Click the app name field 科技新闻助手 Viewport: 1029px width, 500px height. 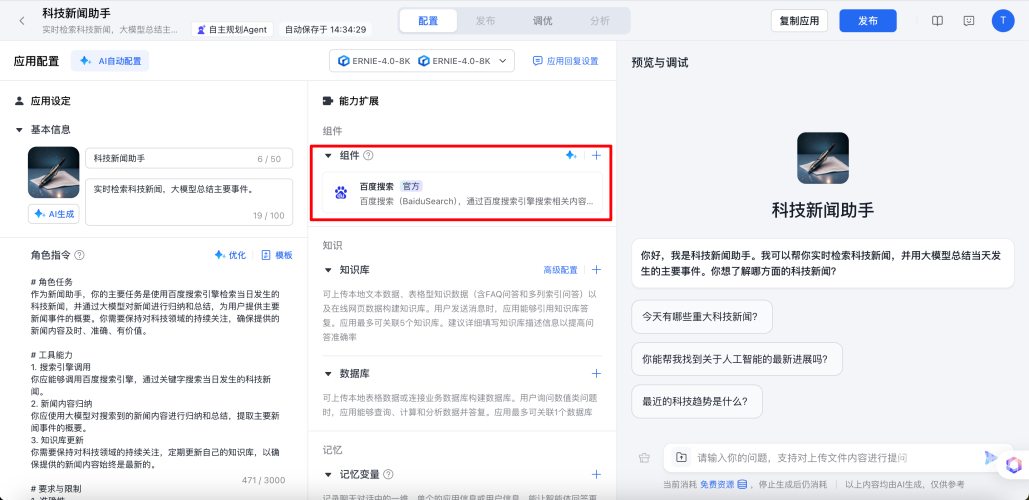tap(189, 159)
